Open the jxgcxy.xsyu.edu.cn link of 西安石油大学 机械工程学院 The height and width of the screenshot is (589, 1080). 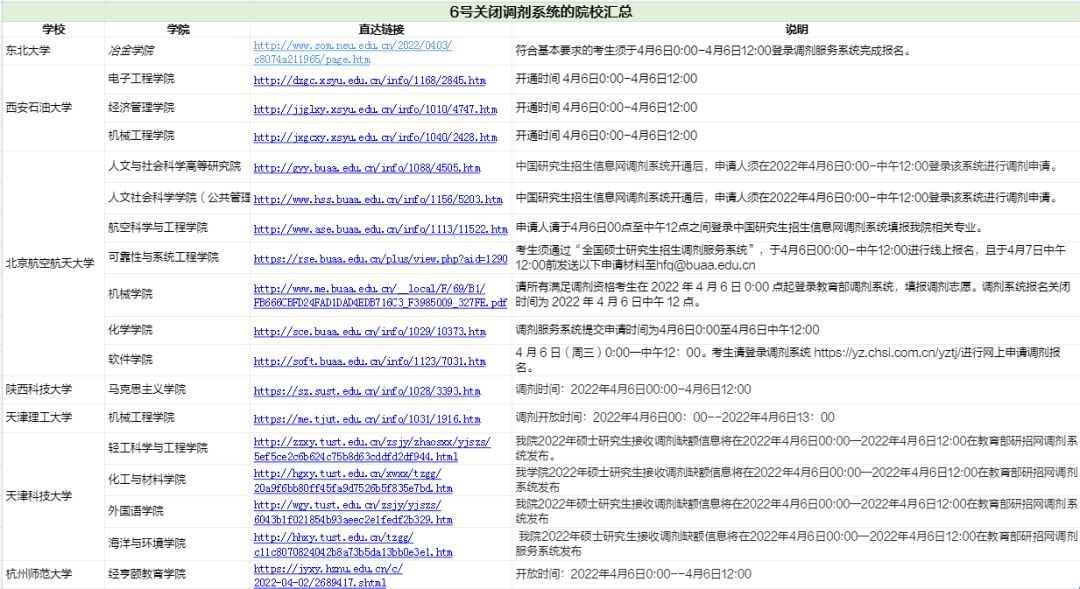point(375,138)
